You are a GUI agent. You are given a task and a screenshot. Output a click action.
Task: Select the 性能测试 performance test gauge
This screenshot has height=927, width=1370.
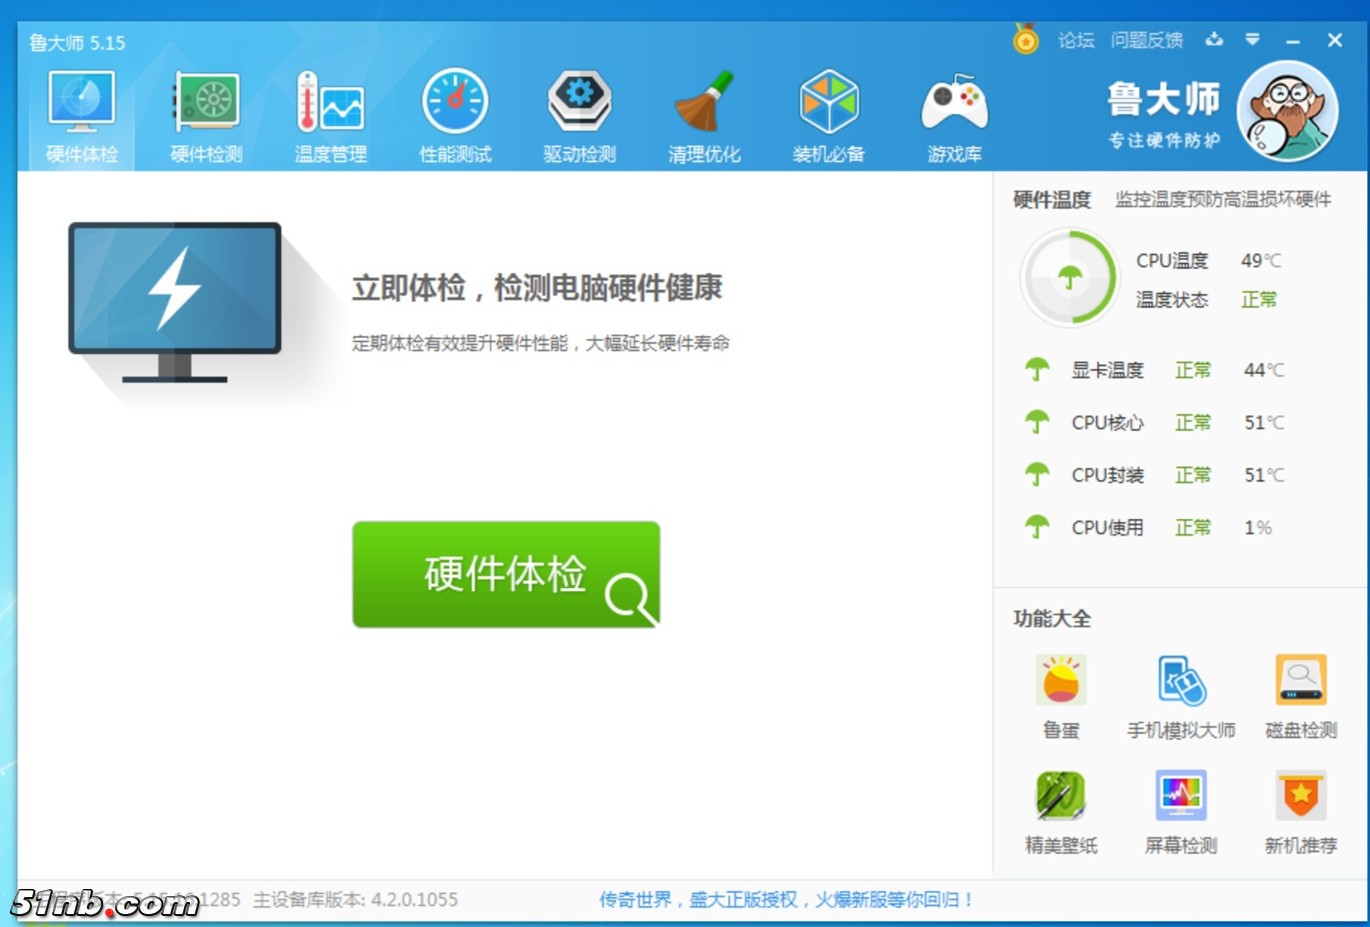(x=455, y=116)
